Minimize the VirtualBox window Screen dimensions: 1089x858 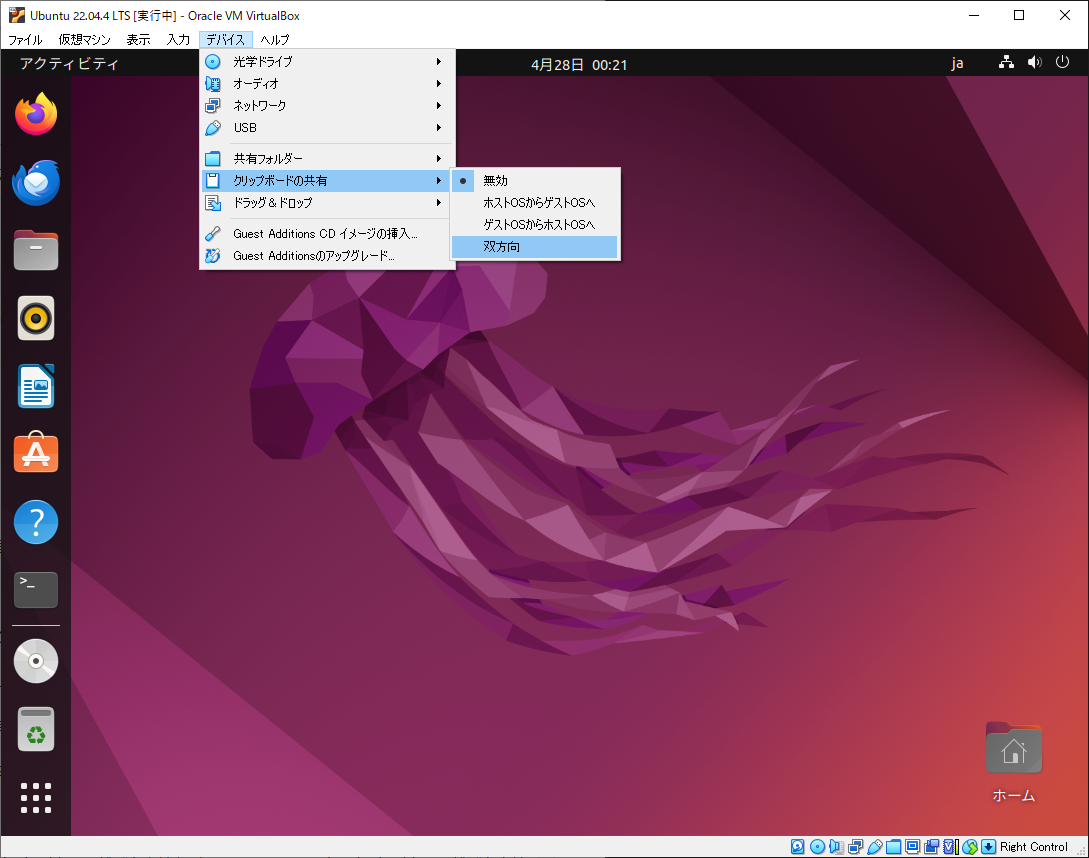pyautogui.click(x=974, y=15)
